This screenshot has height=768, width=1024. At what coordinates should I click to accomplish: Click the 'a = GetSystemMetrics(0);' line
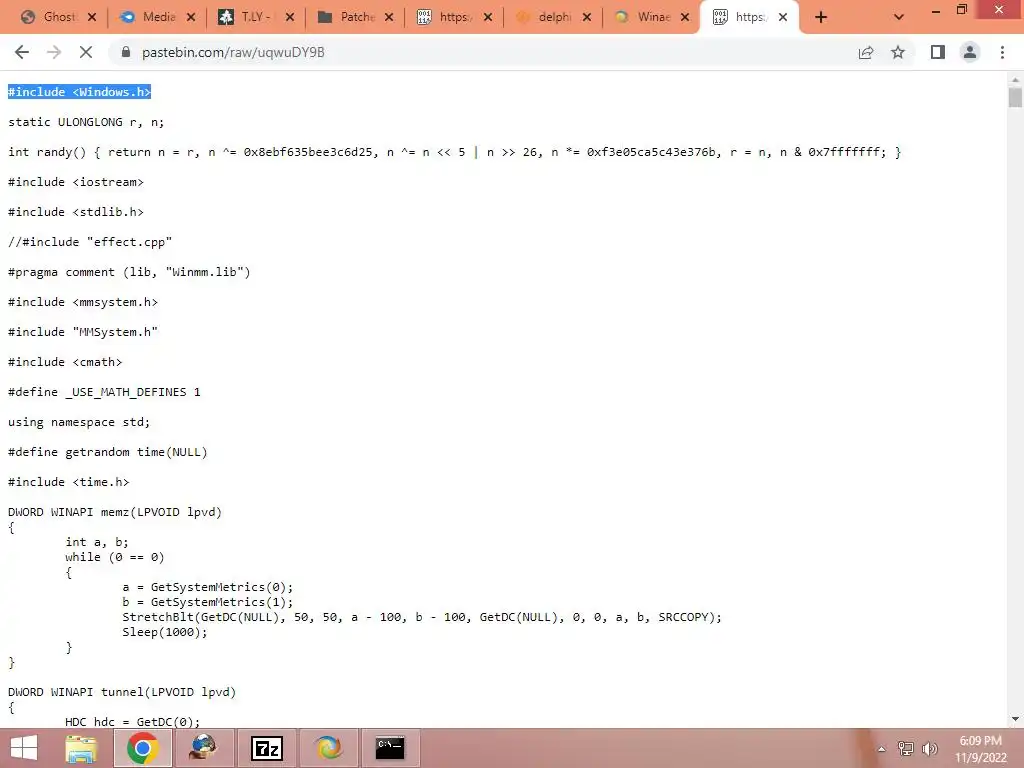click(x=208, y=587)
